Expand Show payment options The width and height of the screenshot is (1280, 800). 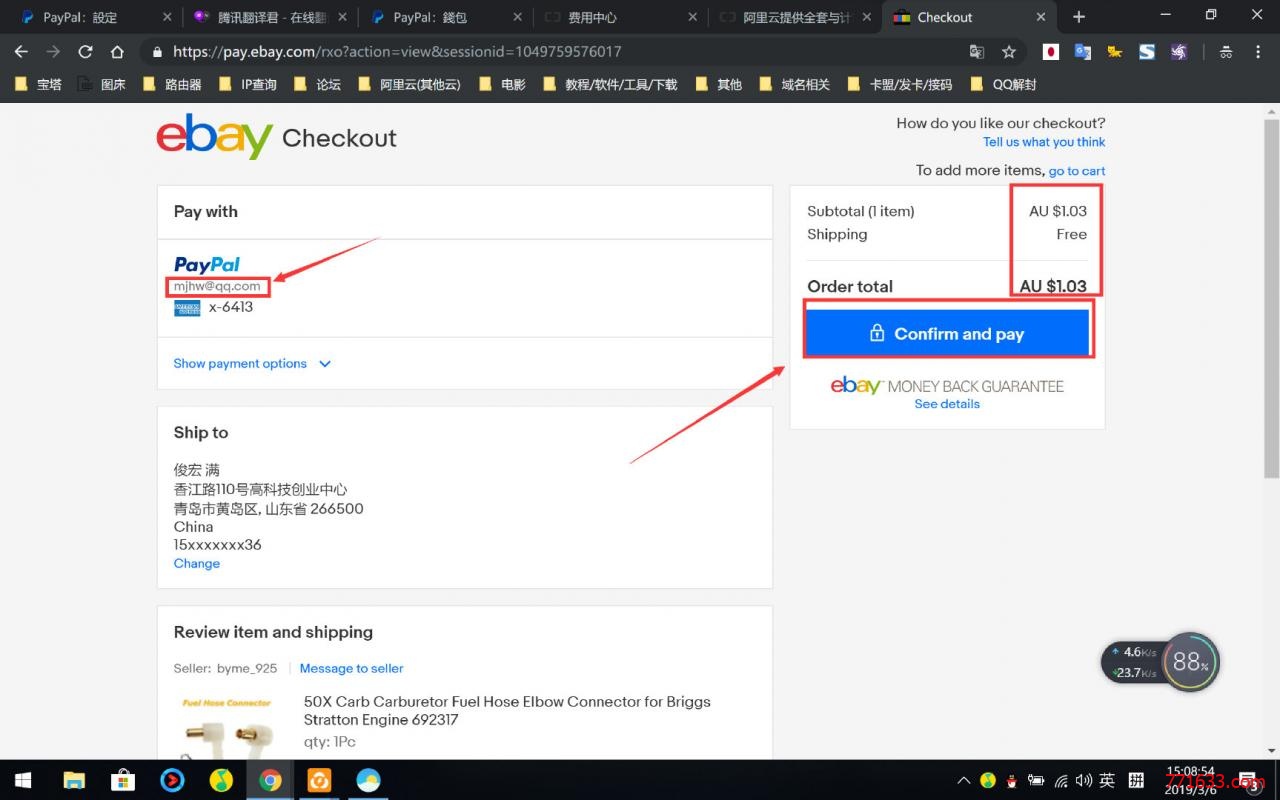(252, 364)
